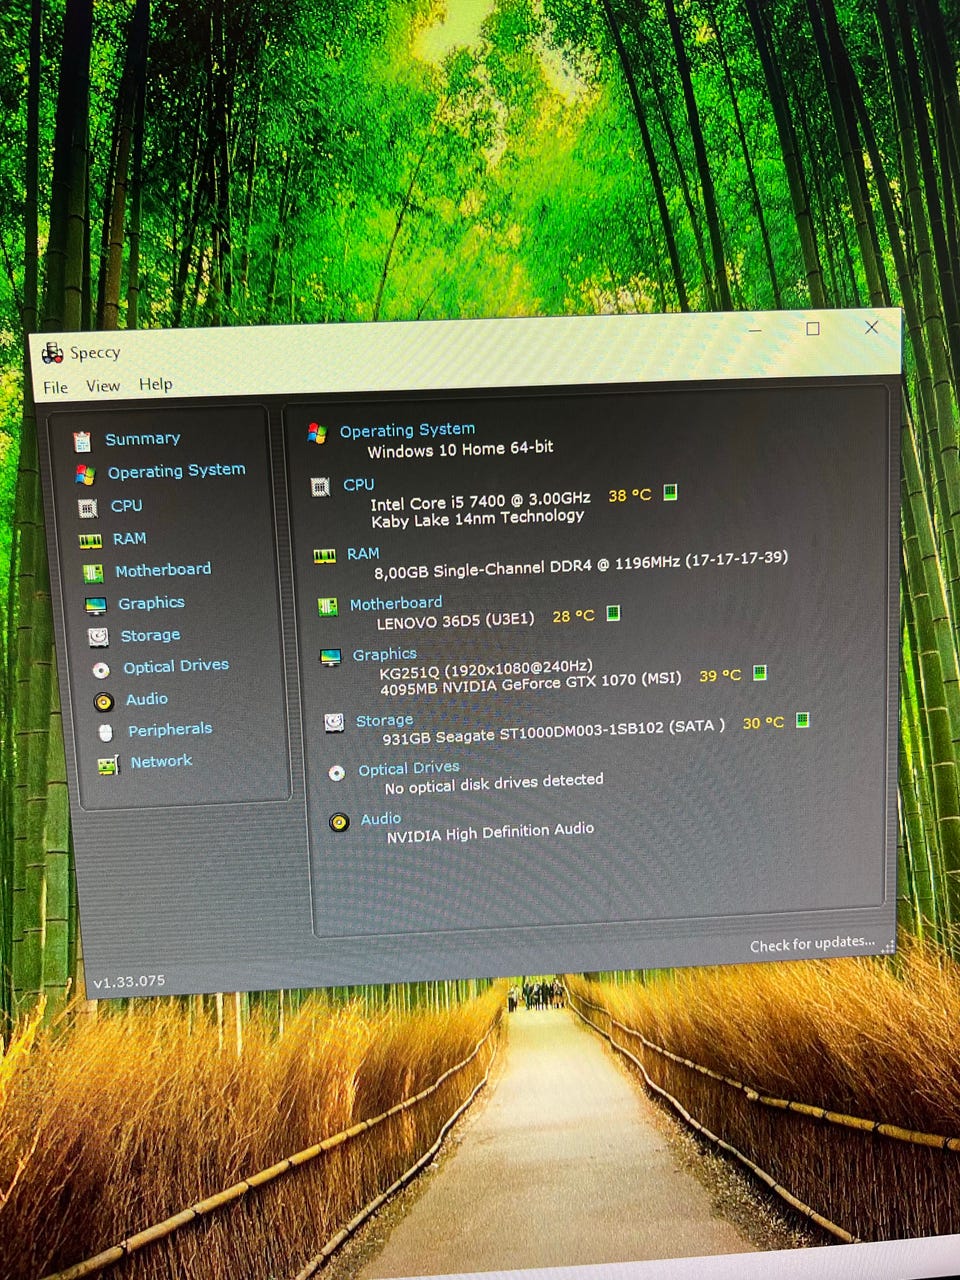Open the CPU heading link in summary
Screen dimensions: 960x1280
(x=358, y=484)
